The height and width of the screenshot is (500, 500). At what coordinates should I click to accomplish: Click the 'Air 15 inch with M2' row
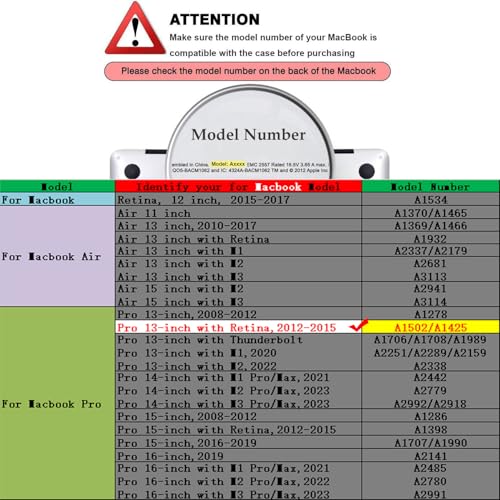click(238, 289)
